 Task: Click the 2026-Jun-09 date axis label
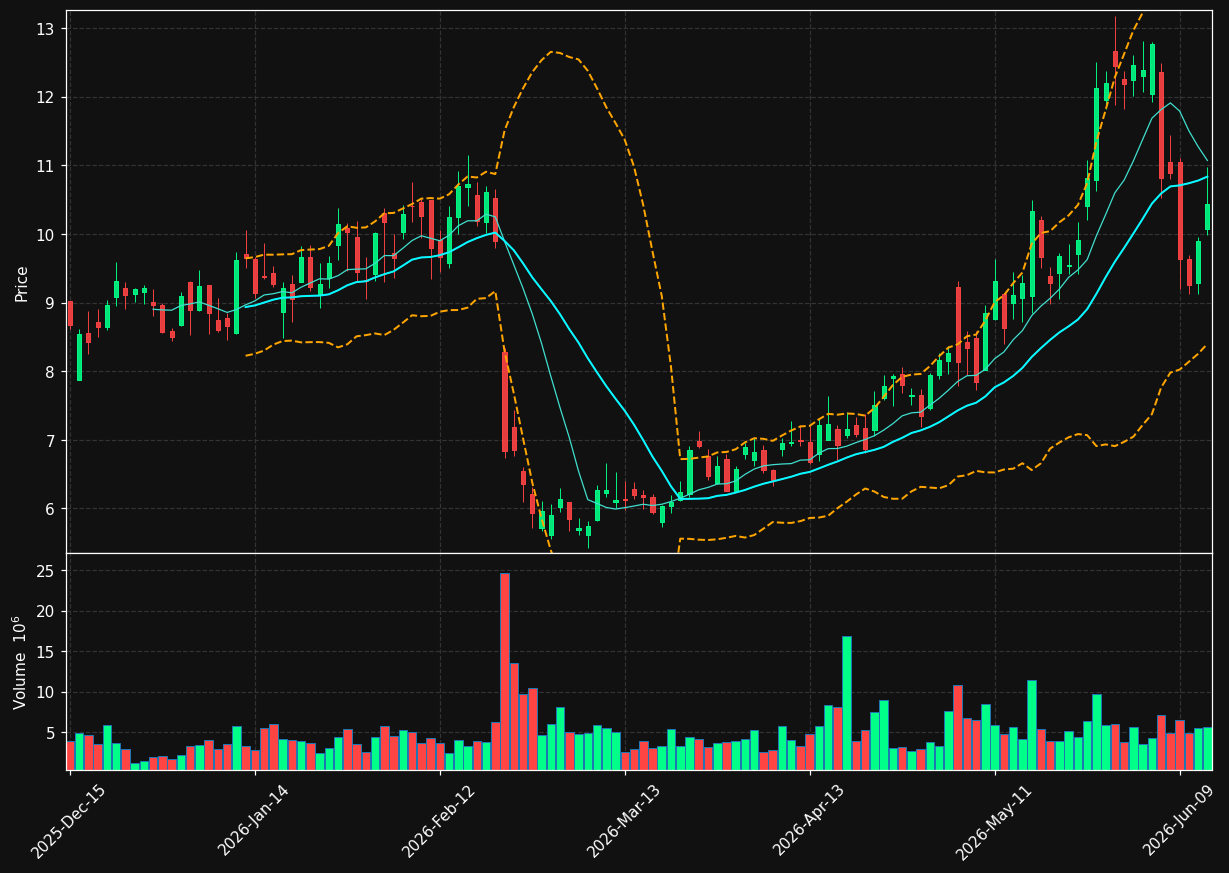[x=1180, y=821]
